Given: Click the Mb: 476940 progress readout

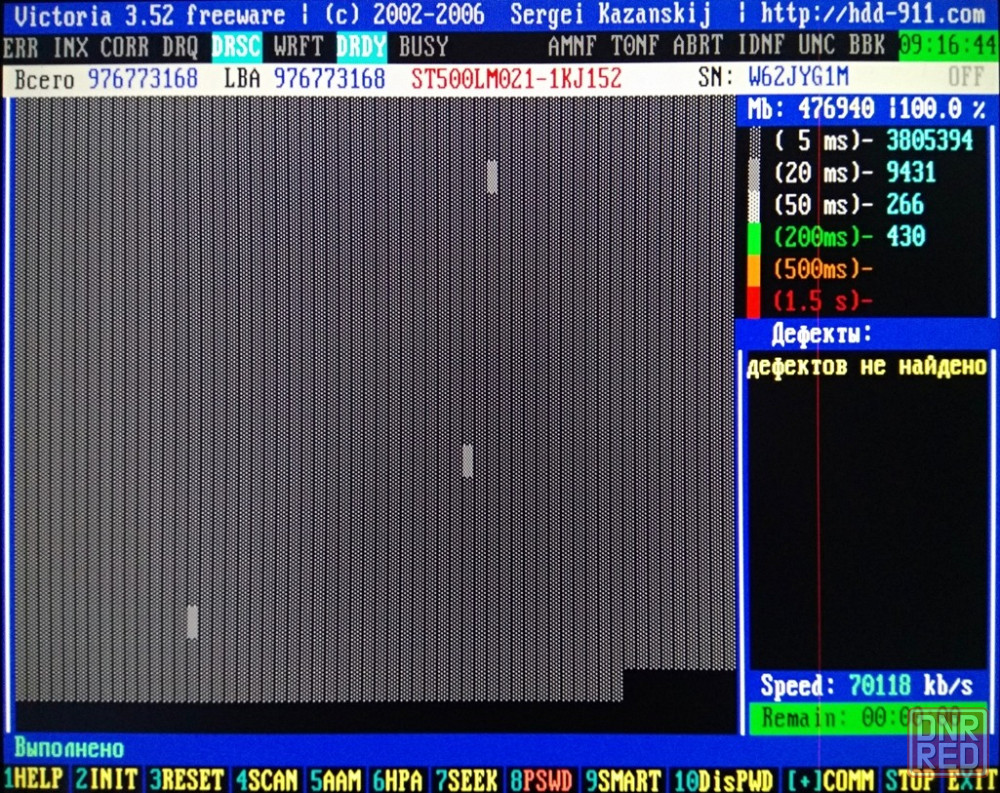Looking at the screenshot, I should pyautogui.click(x=811, y=109).
